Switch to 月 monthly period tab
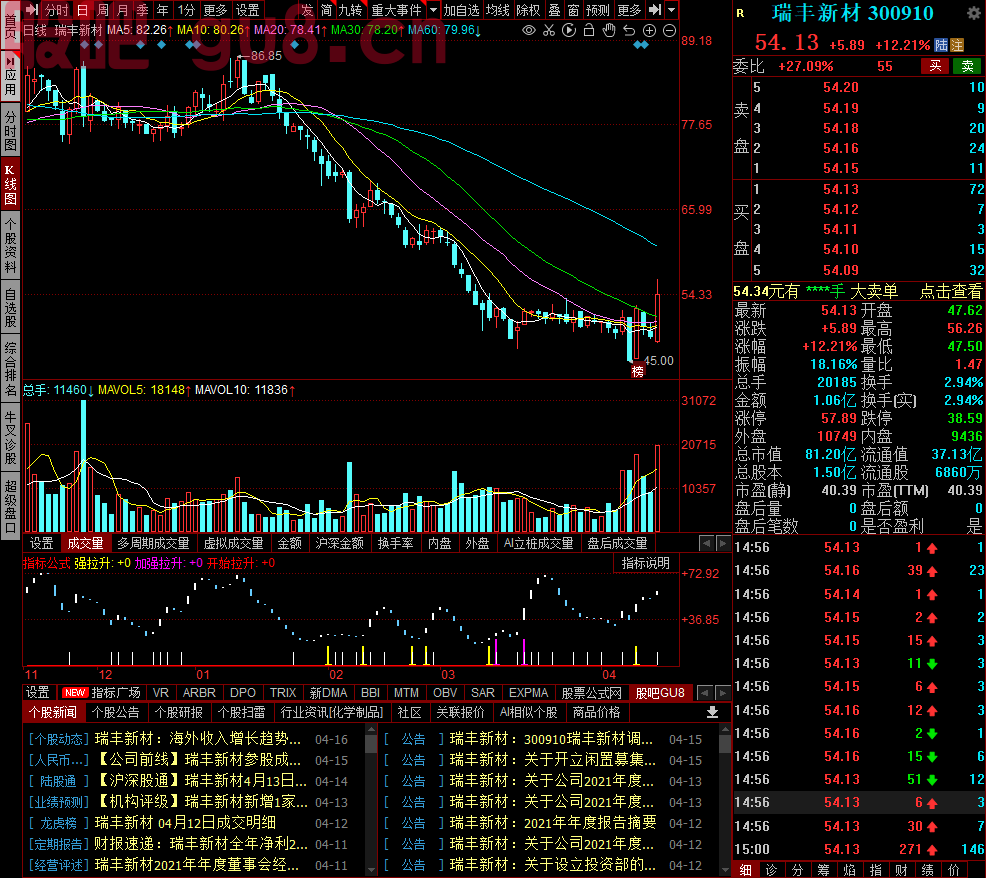The width and height of the screenshot is (986, 878). click(123, 9)
